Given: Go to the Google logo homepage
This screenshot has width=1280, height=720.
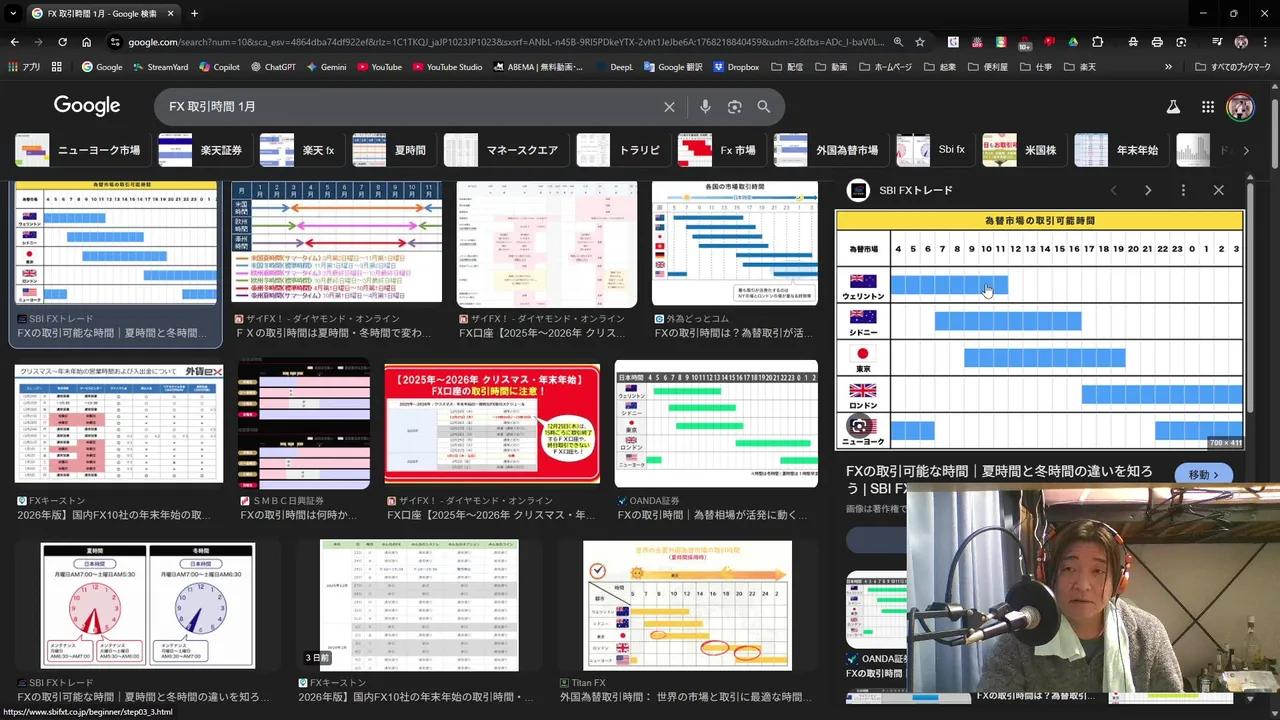Looking at the screenshot, I should 87,106.
